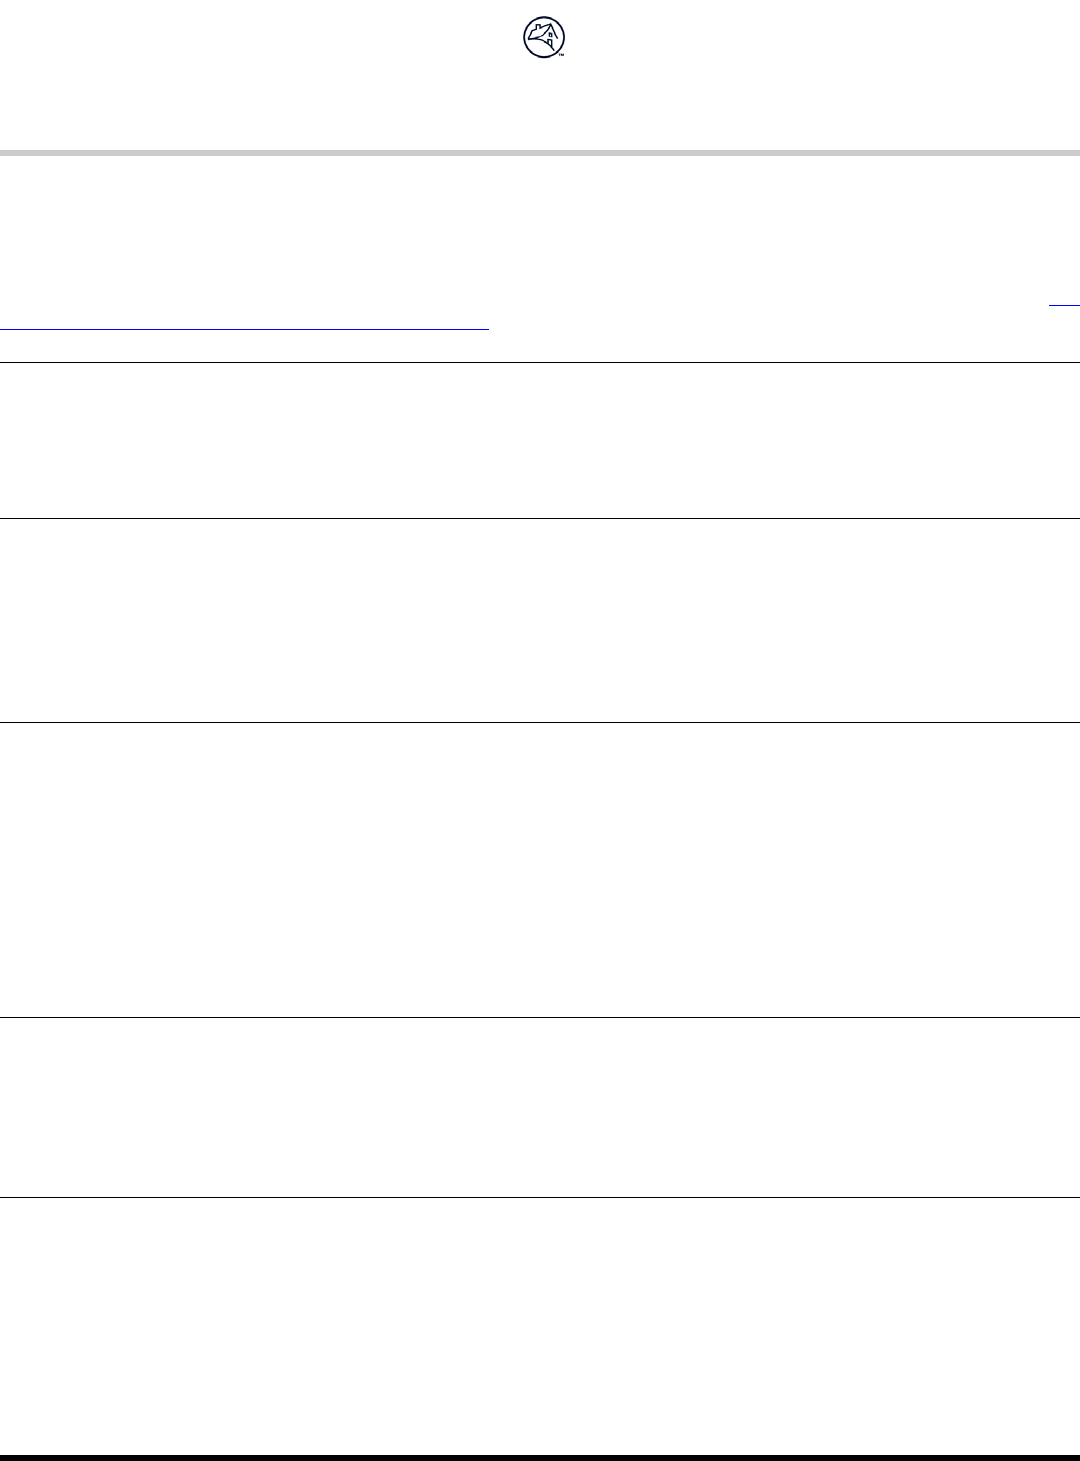1080x1461 pixels.
Task: Click the blank area between gray bar and link
Action: point(540,230)
